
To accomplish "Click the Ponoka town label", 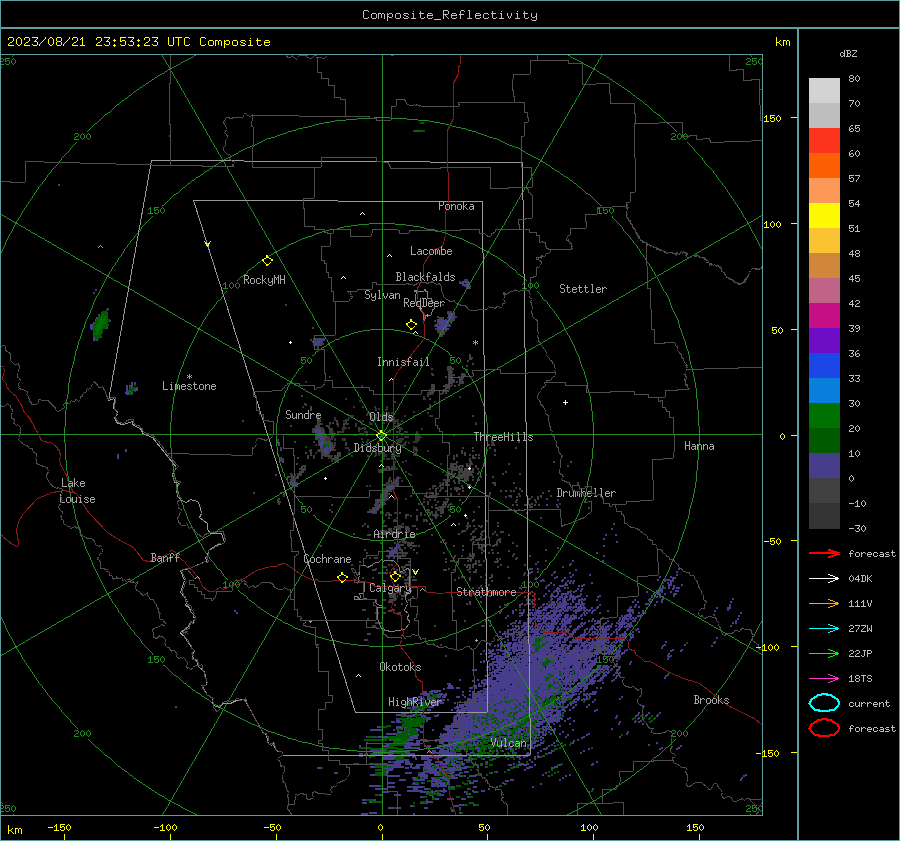I will [456, 206].
